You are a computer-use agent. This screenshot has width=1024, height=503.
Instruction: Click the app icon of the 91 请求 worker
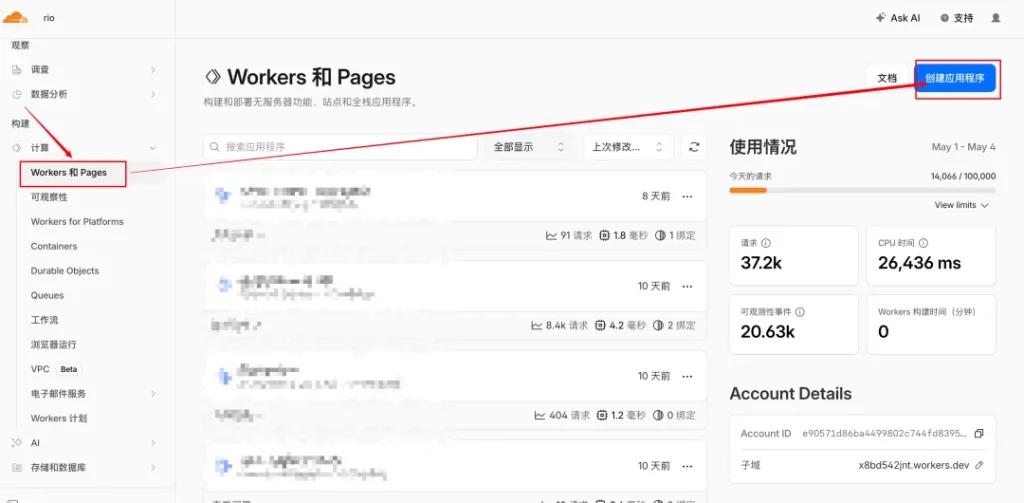click(x=223, y=195)
